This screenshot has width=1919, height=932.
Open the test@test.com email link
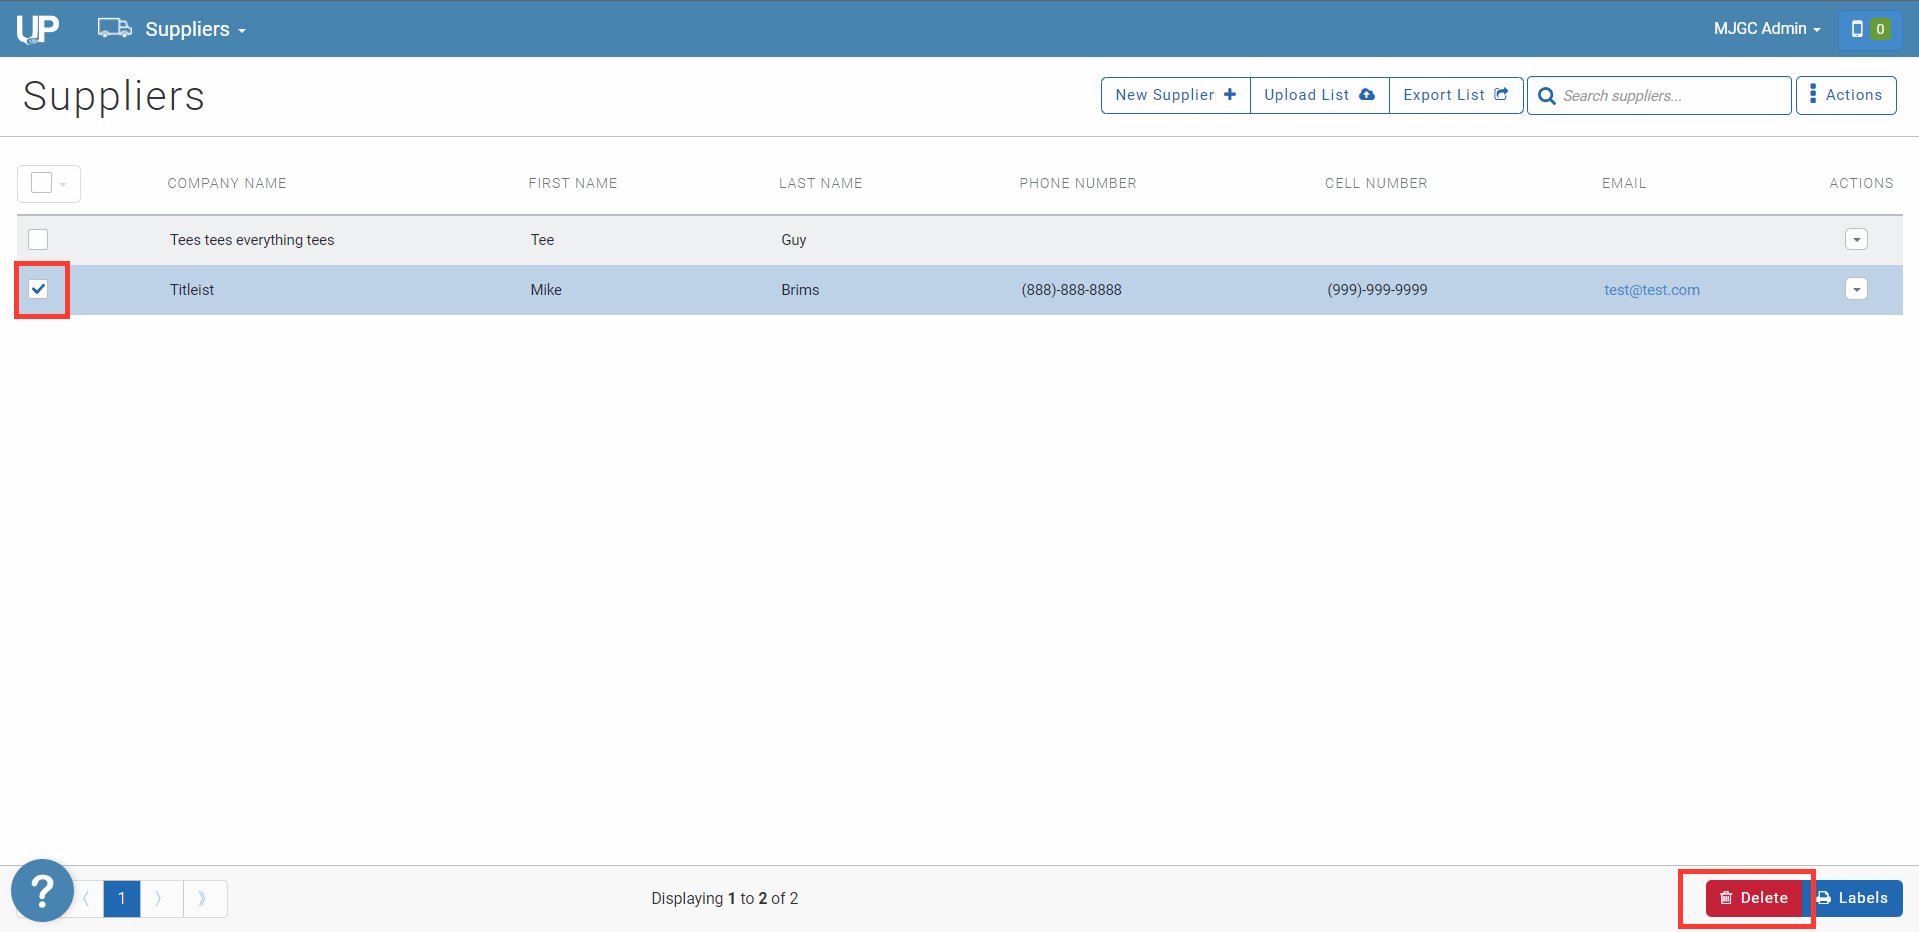pos(1652,289)
